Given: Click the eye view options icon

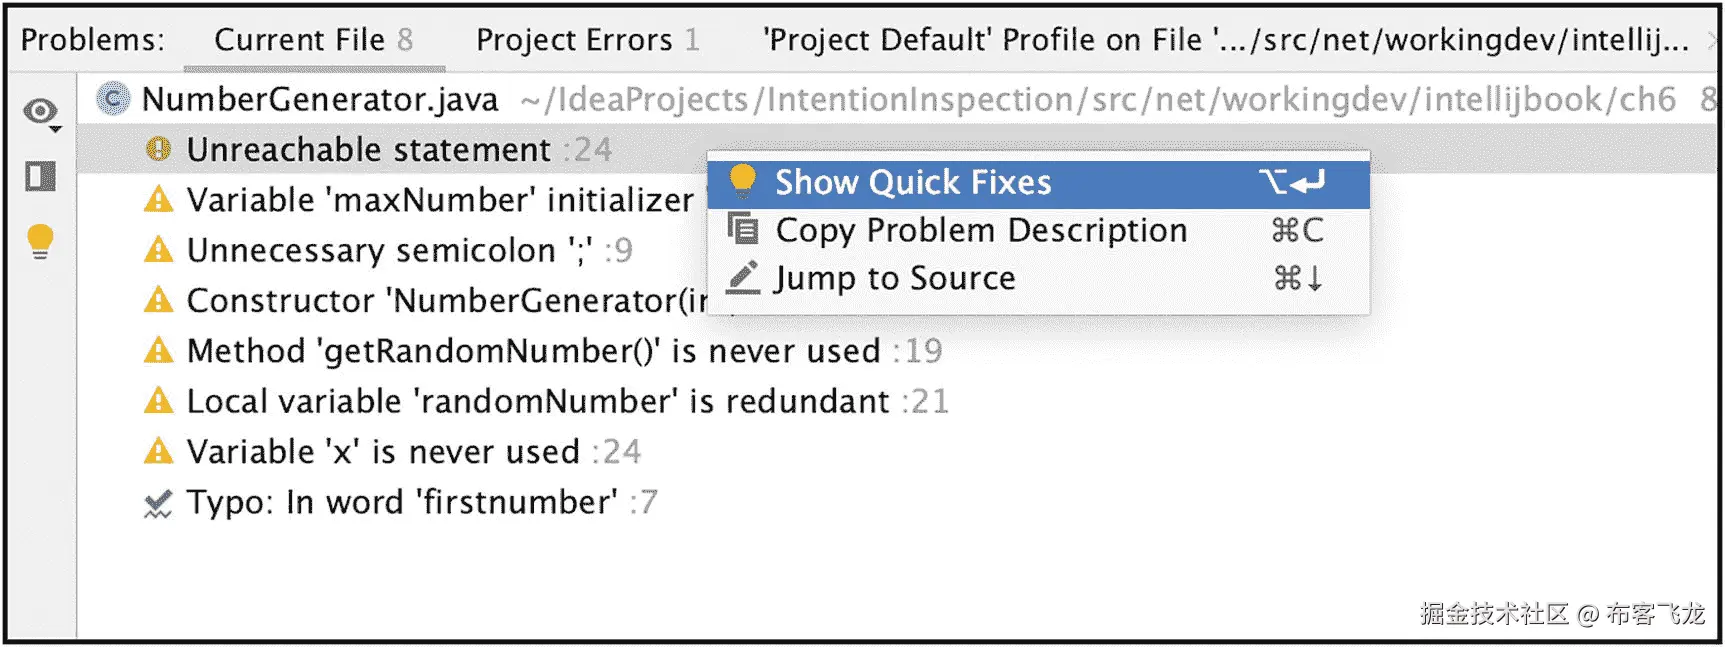Looking at the screenshot, I should point(40,111).
